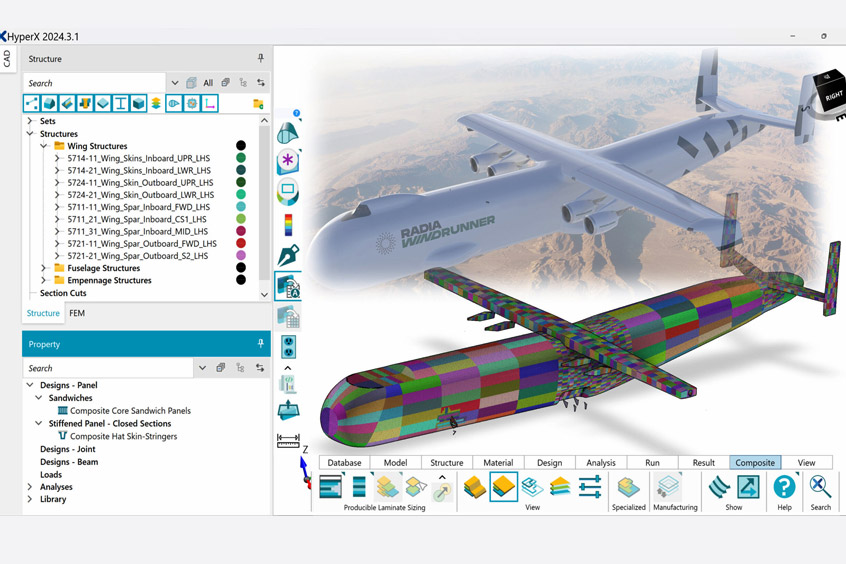Screen dimensions: 846x564
Task: Click the Manufacturing ribbon icon
Action: 668,487
